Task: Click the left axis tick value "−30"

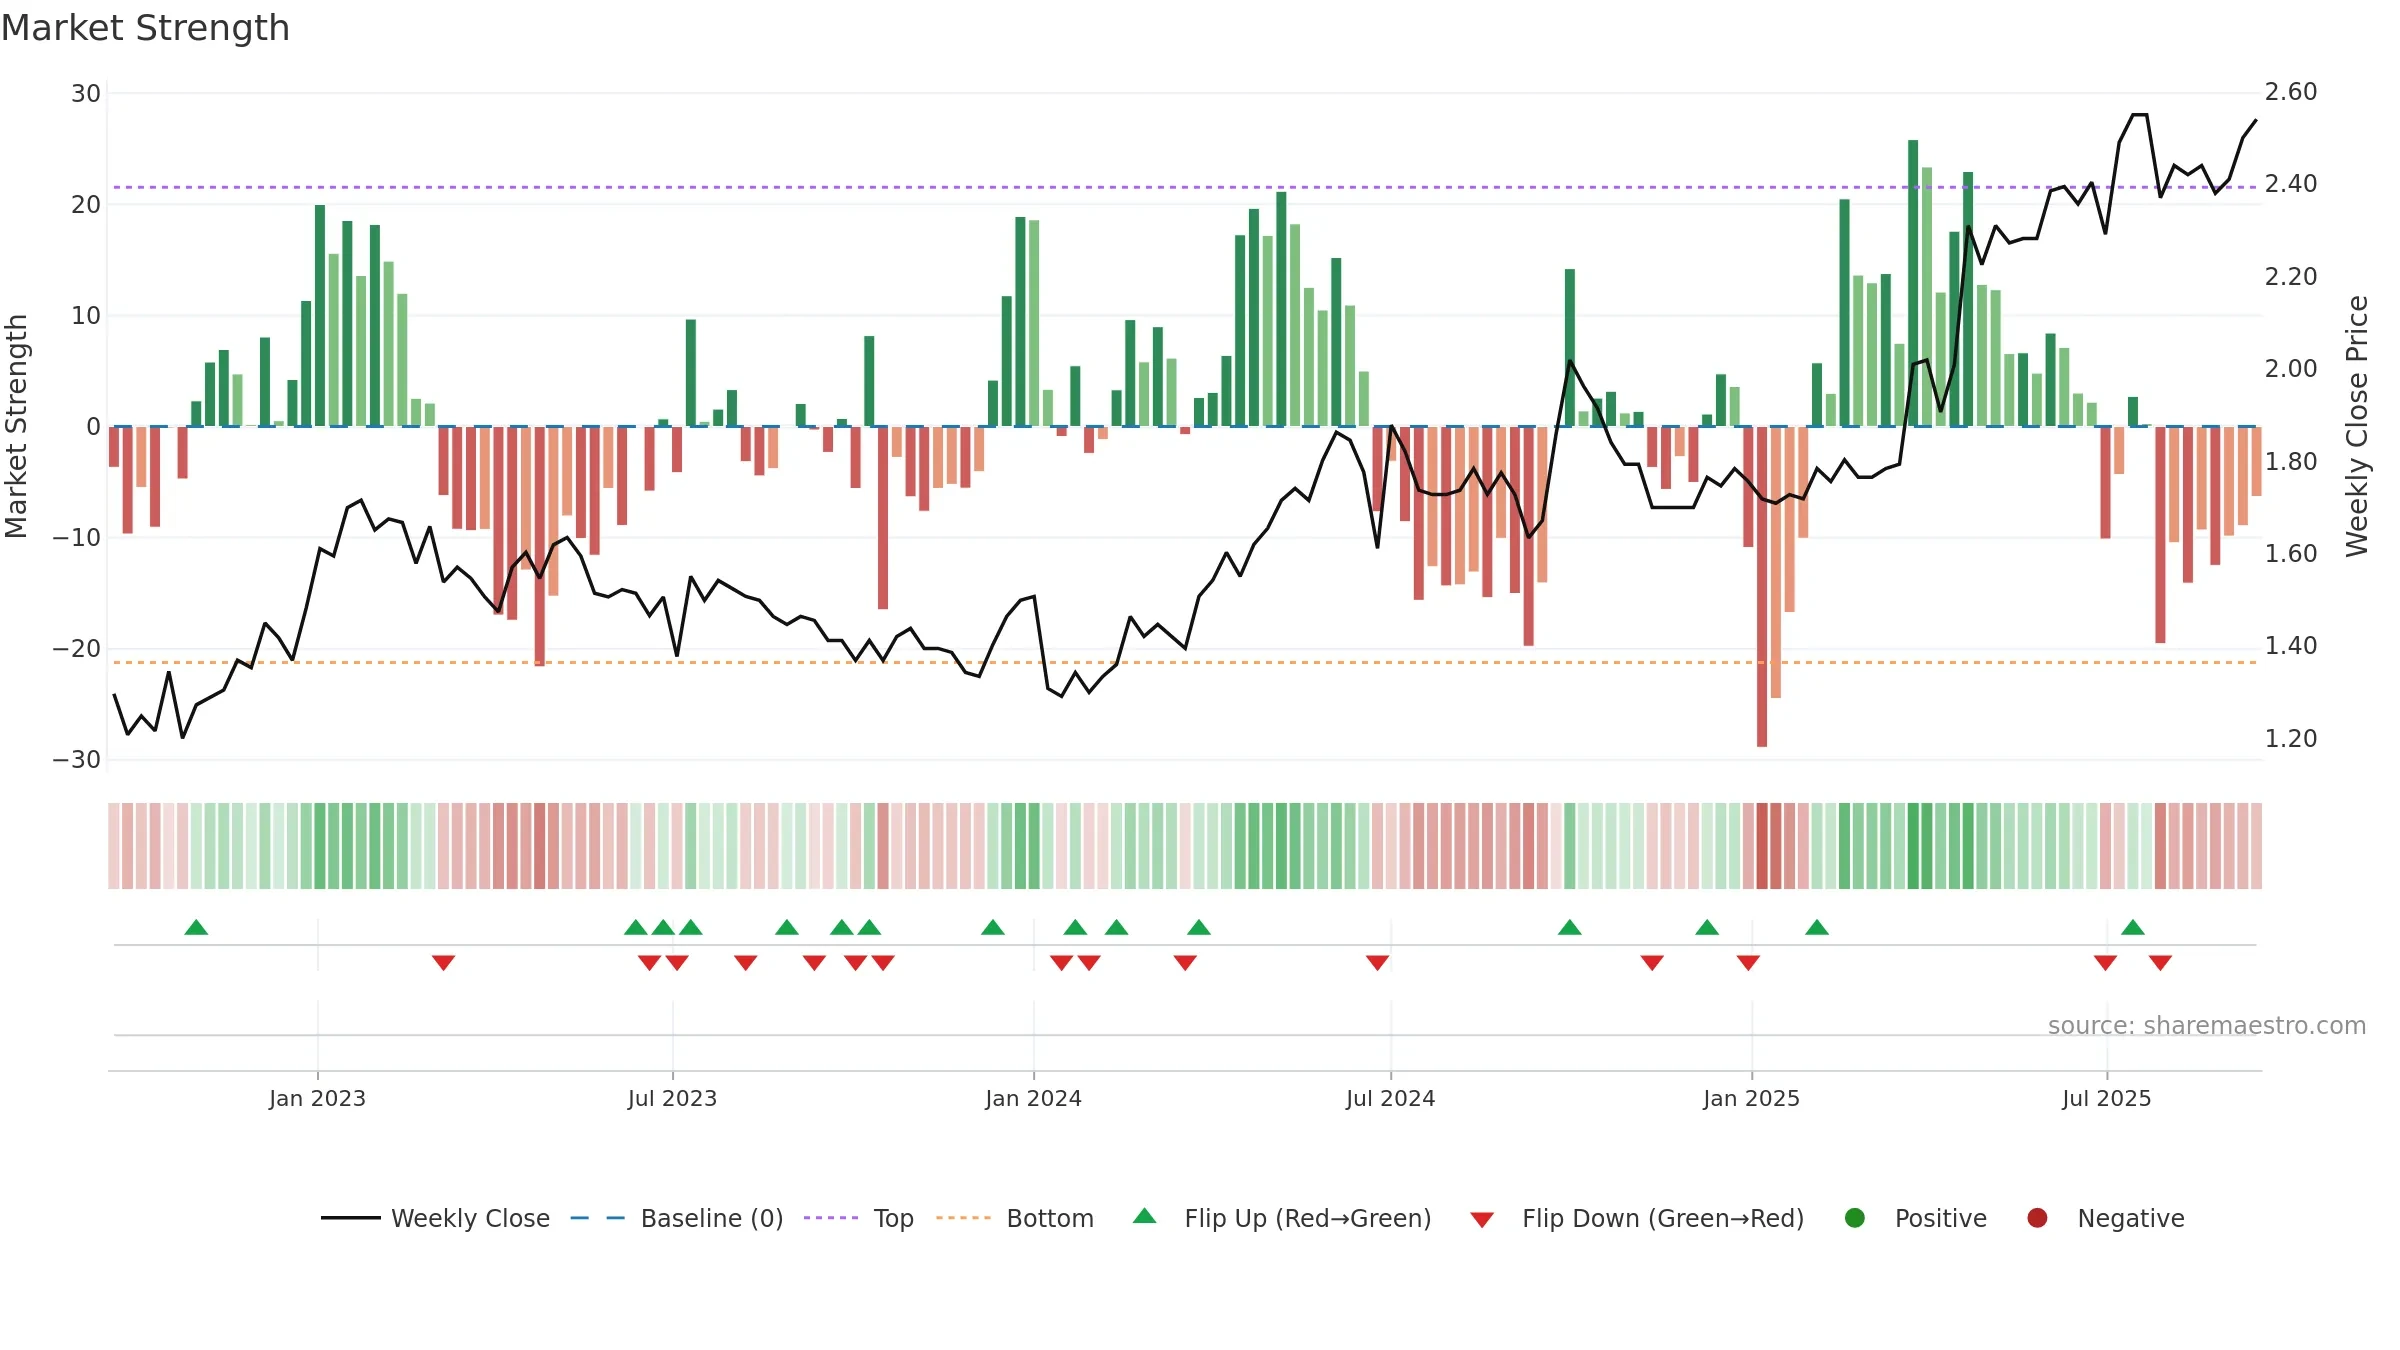Action: pos(77,760)
